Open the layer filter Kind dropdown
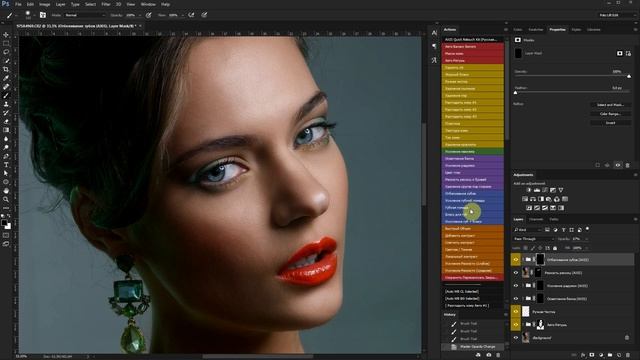The height and width of the screenshot is (360, 640). tap(527, 230)
